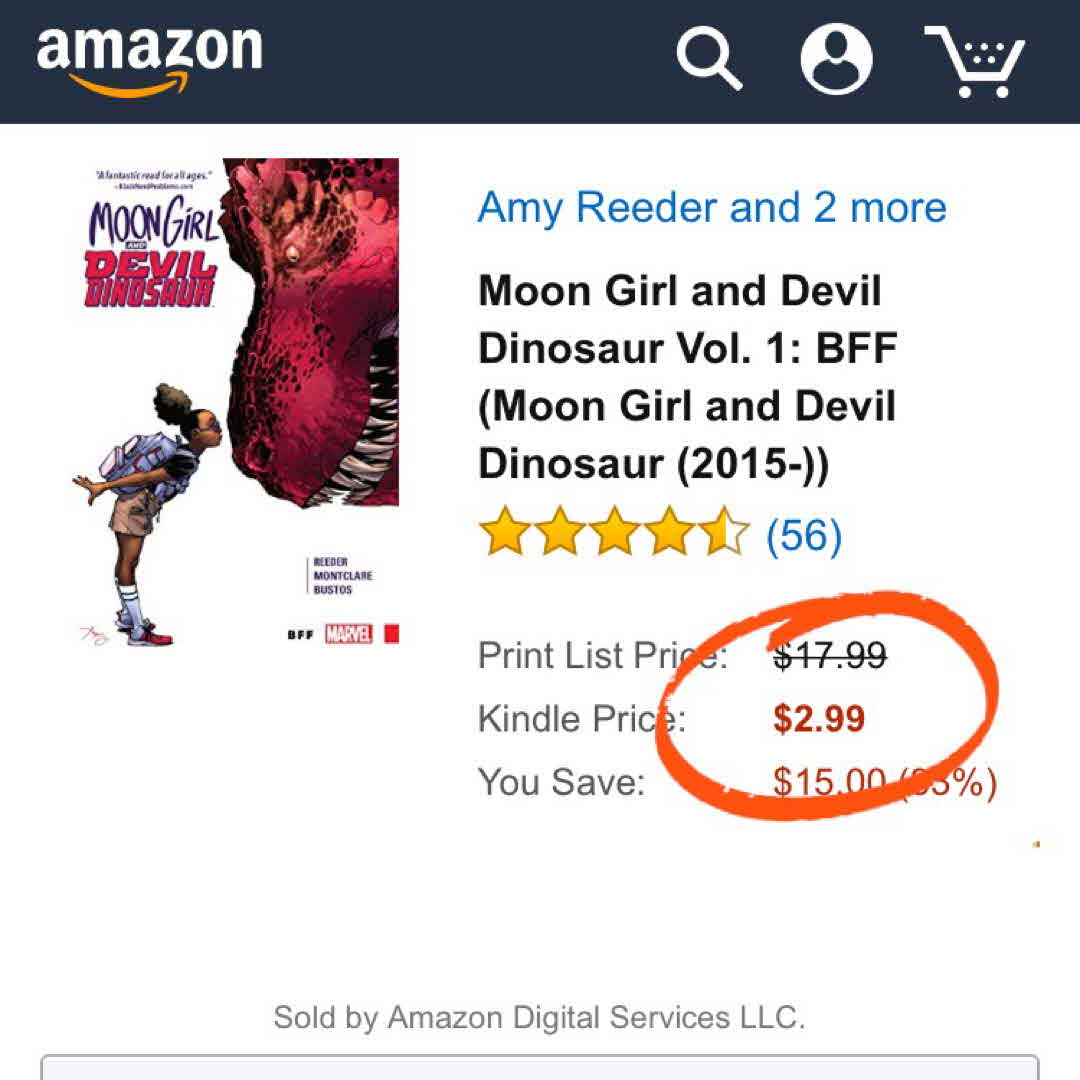The width and height of the screenshot is (1080, 1080).
Task: Click the 'Kindle Price:' label
Action: 581,719
